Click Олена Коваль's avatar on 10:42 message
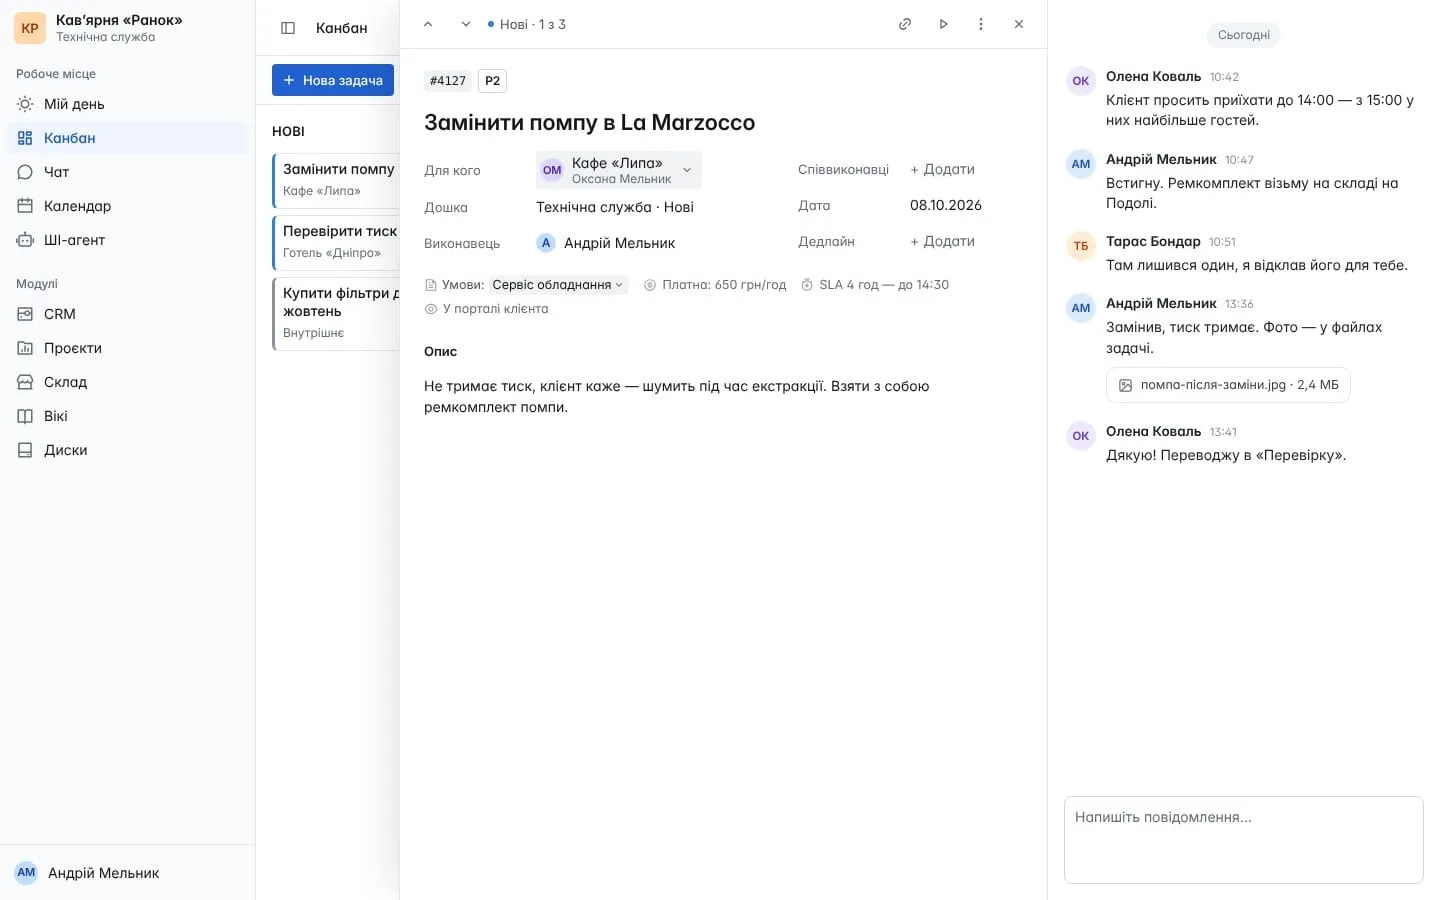 click(x=1081, y=81)
